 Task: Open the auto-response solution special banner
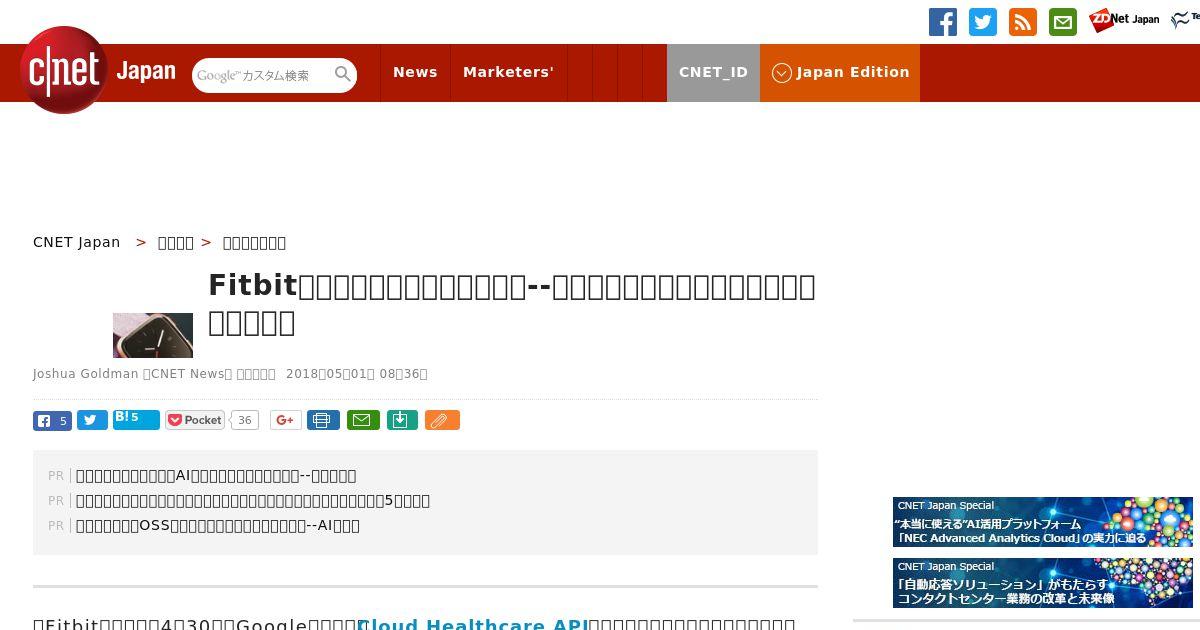coord(1043,583)
